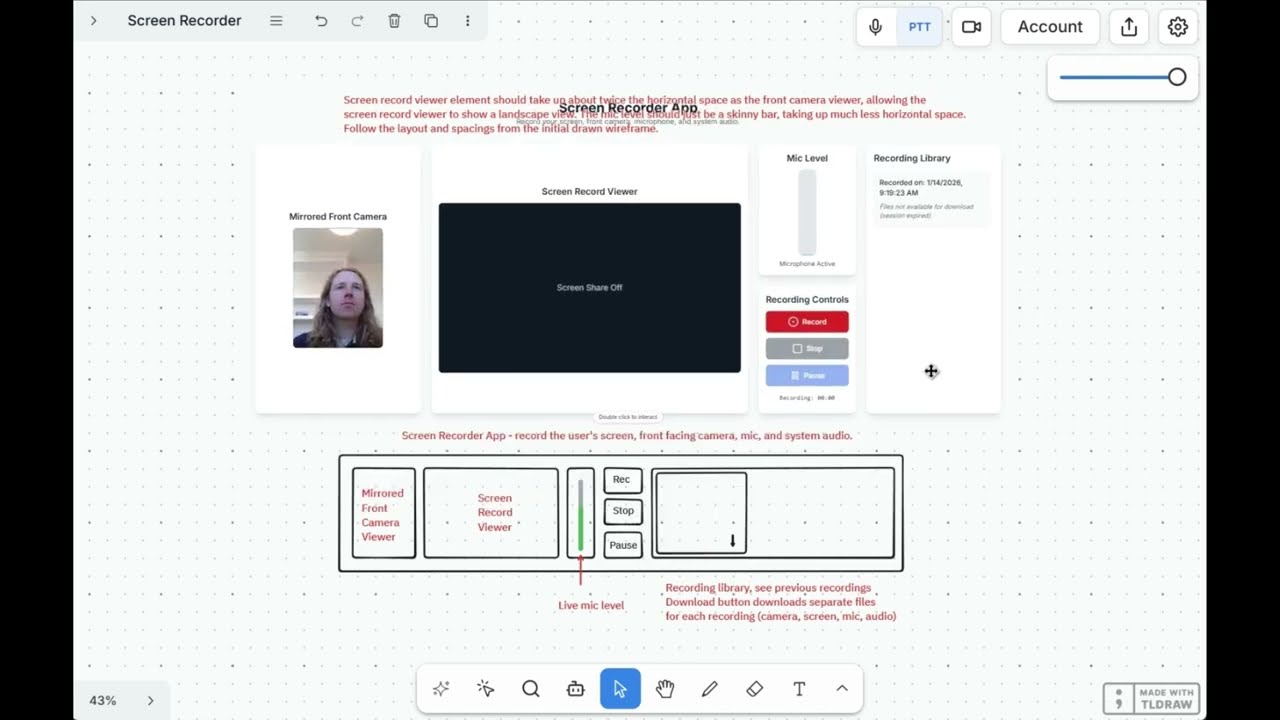Click the Recording: 00:00 timer text
The height and width of the screenshot is (720, 1280).
(807, 398)
